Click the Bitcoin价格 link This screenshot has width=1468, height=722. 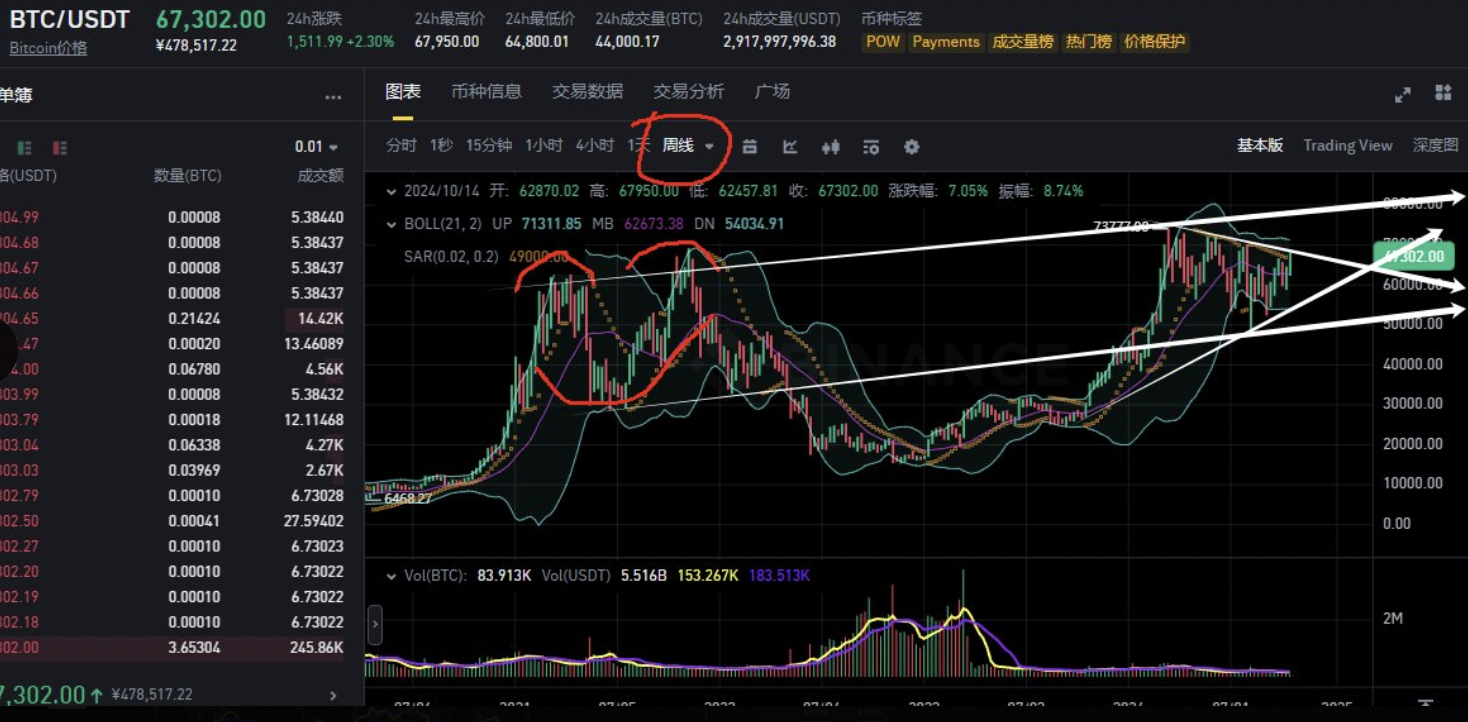pos(48,48)
